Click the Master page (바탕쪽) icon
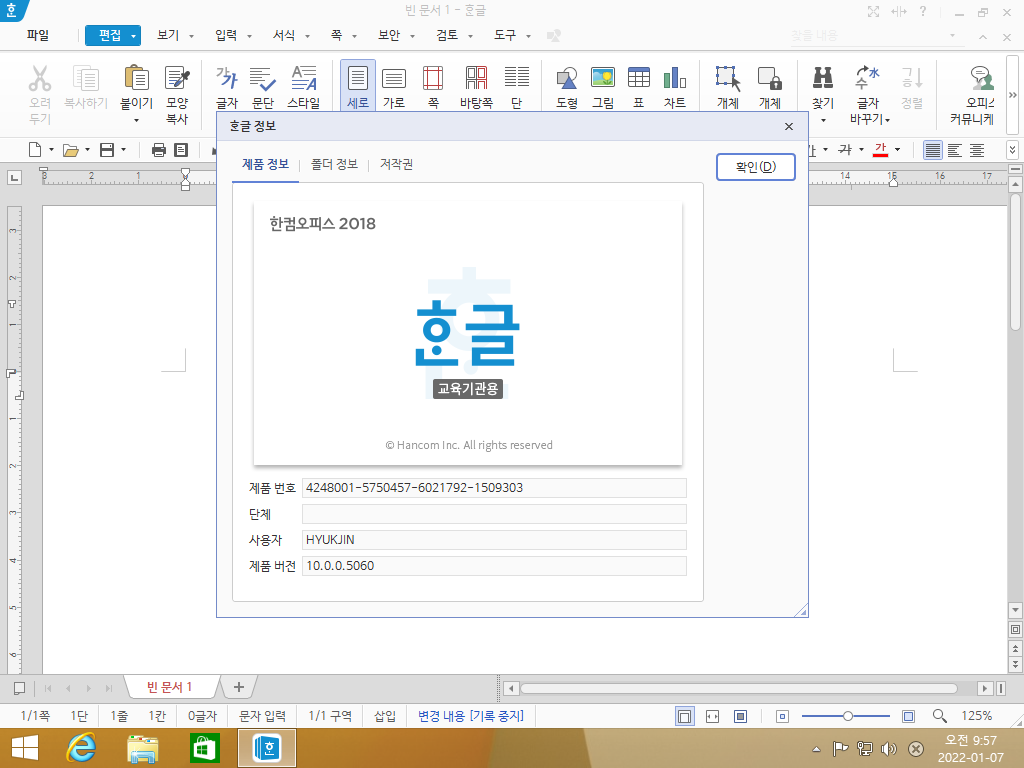Viewport: 1024px width, 768px height. (x=476, y=78)
